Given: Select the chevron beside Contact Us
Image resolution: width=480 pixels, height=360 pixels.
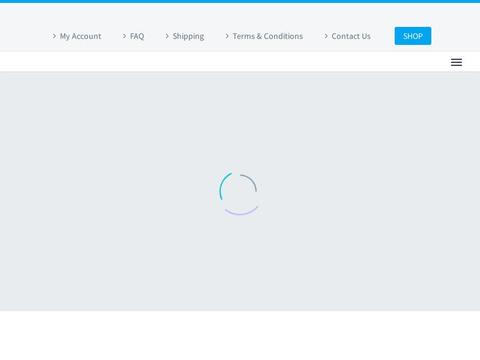Looking at the screenshot, I should (x=326, y=36).
